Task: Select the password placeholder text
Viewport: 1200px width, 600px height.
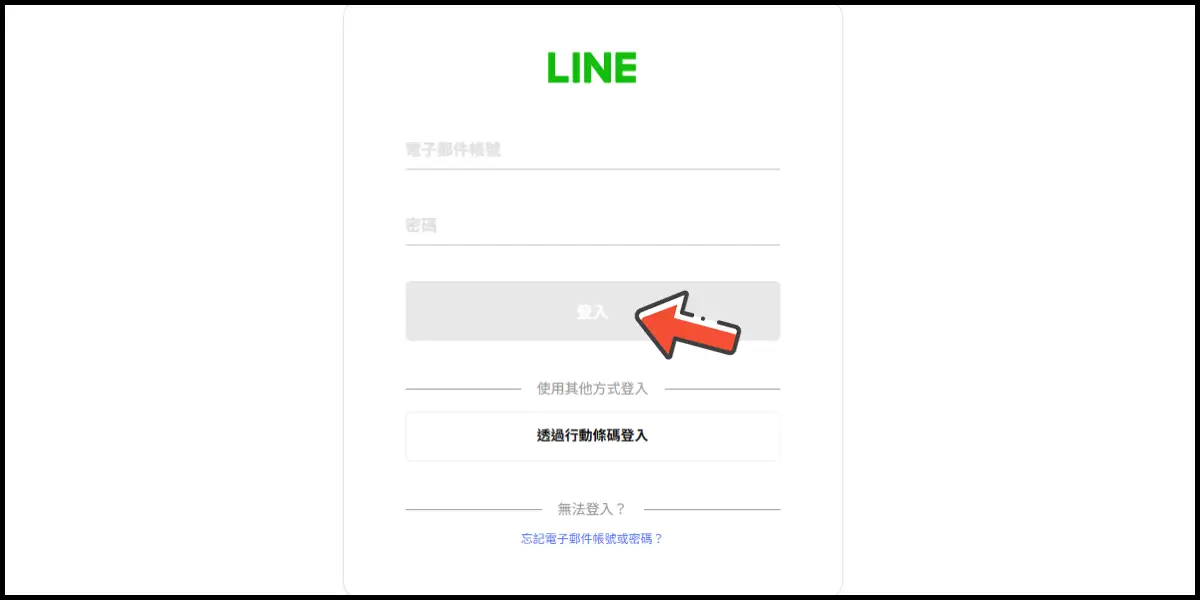Action: [x=421, y=226]
